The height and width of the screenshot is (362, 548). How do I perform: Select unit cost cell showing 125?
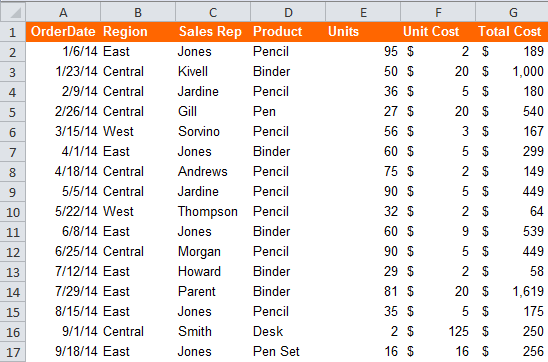[x=438, y=332]
